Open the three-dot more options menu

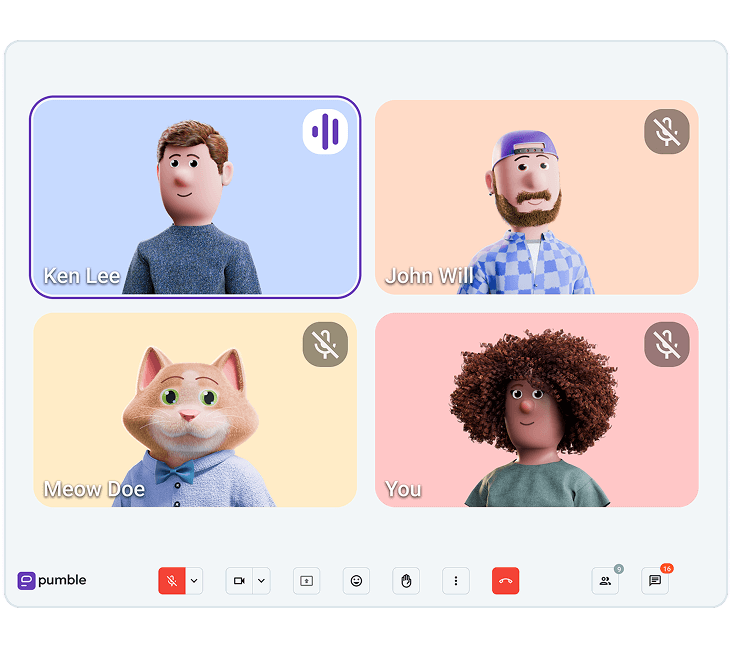pos(456,581)
